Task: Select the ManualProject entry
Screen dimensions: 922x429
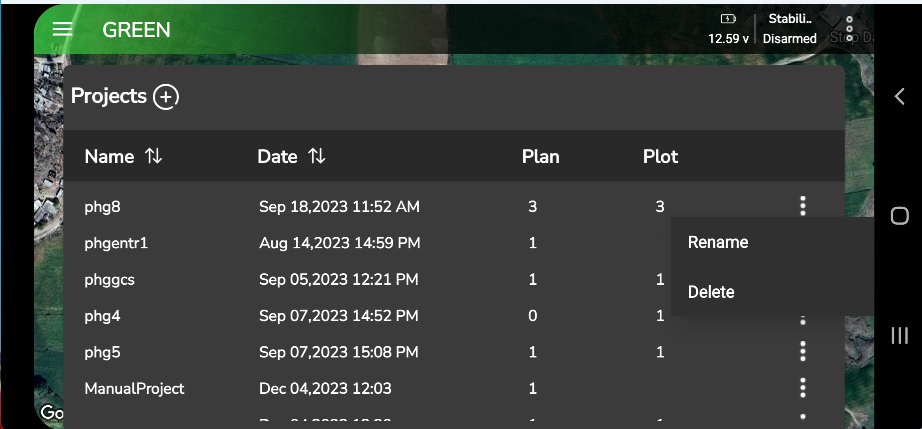Action: point(134,388)
